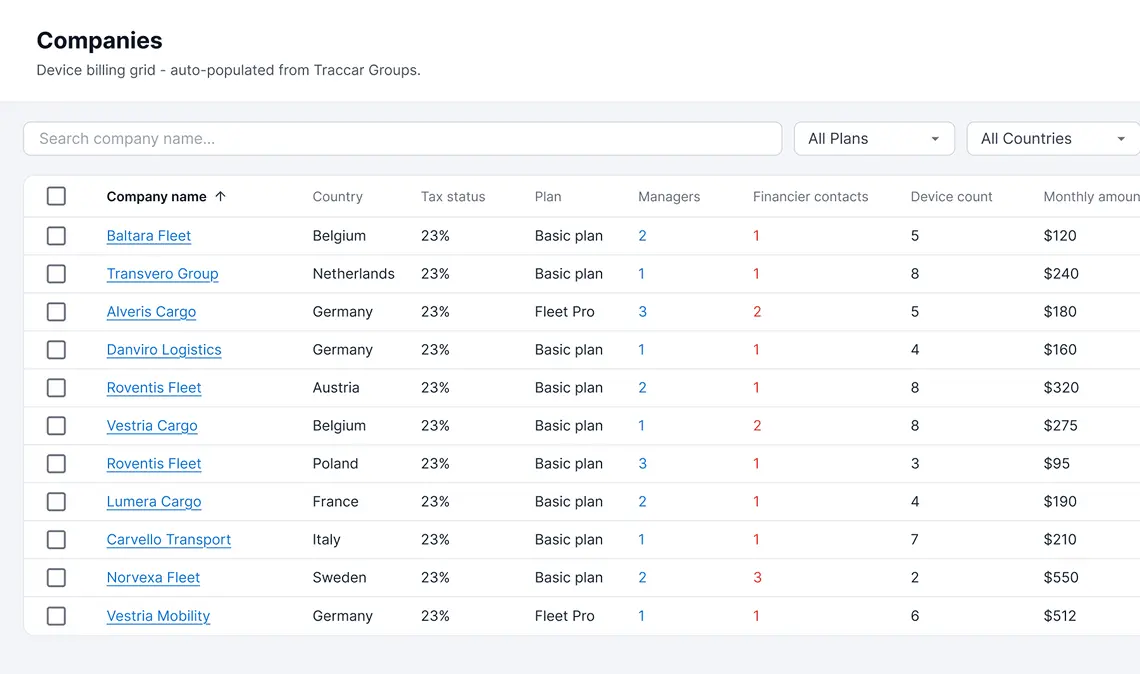Sort by the Company name column header
1140x674 pixels.
(156, 196)
